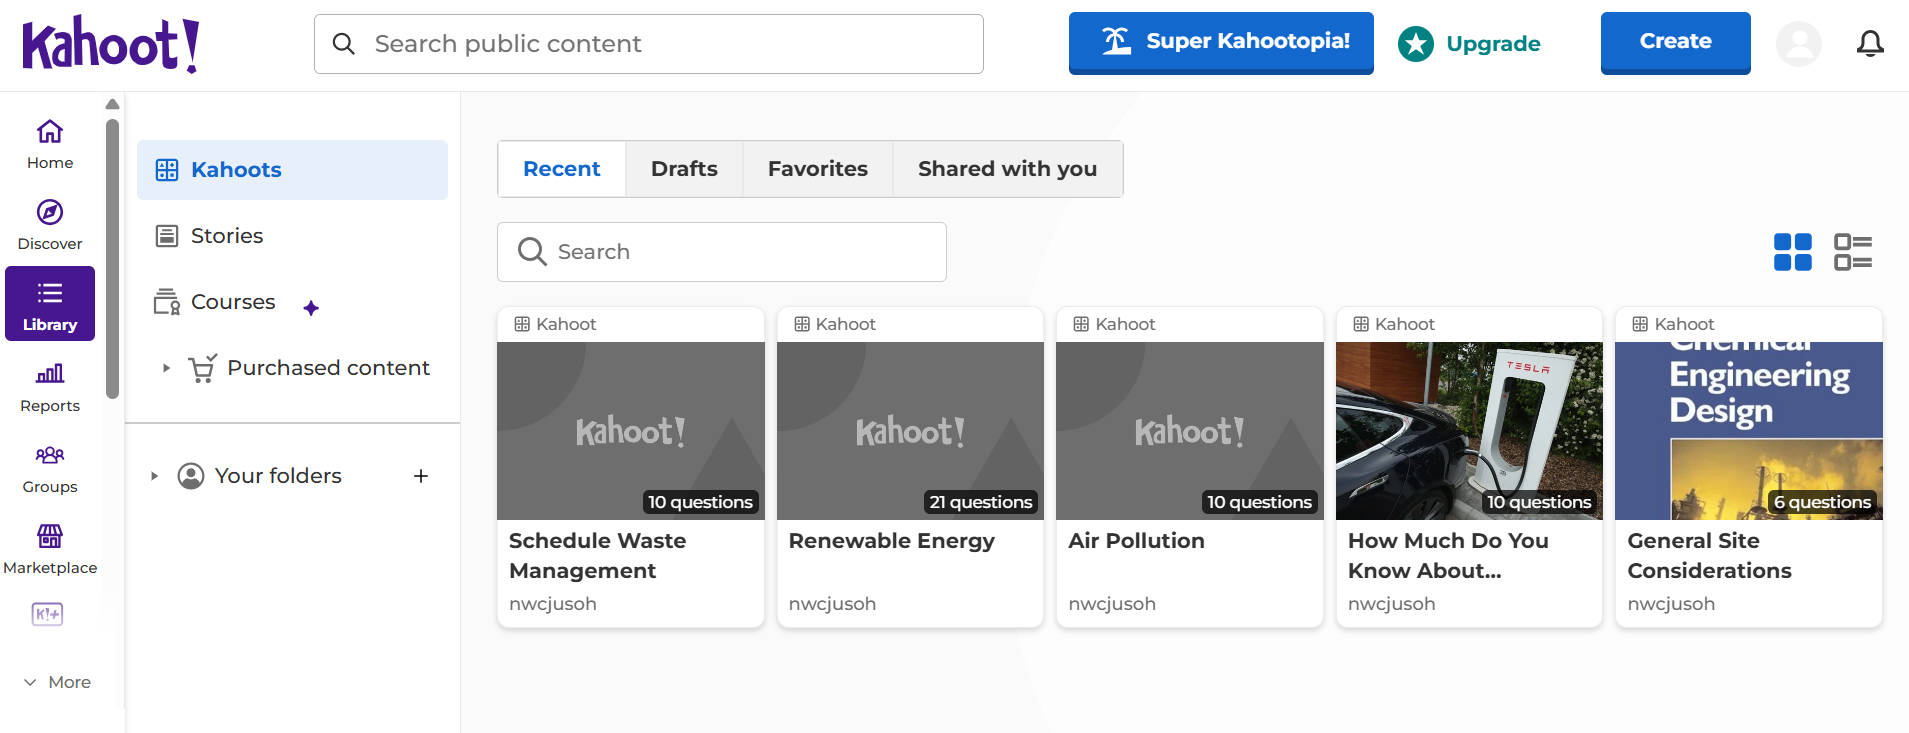1909x733 pixels.
Task: Click the sidebar scrollbar up arrow
Action: click(x=113, y=104)
